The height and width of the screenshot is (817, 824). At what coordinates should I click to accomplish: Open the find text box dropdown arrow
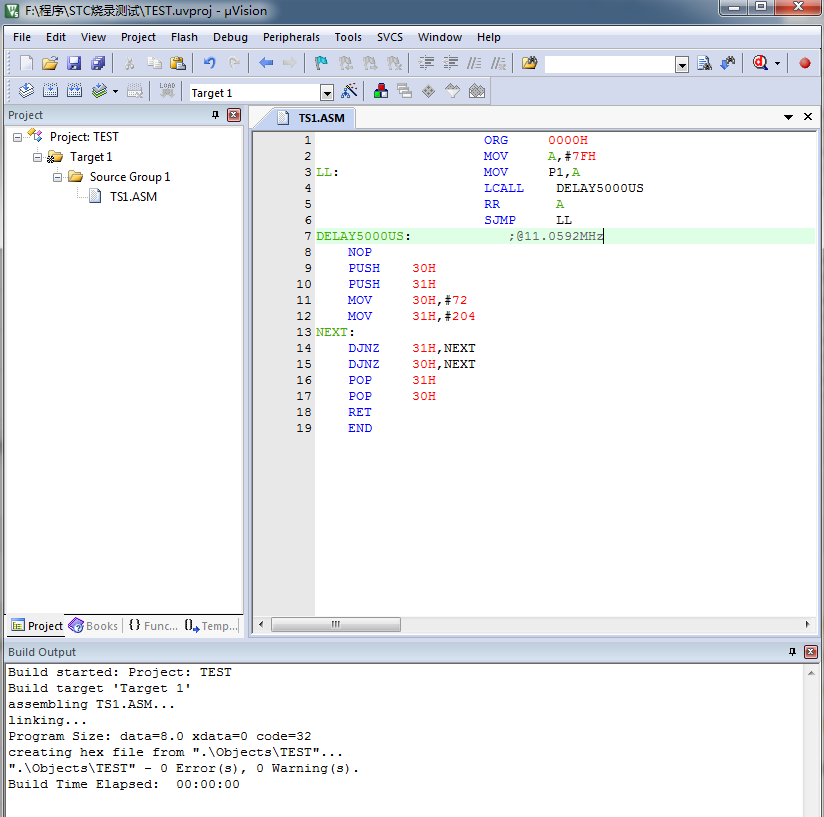pyautogui.click(x=682, y=65)
